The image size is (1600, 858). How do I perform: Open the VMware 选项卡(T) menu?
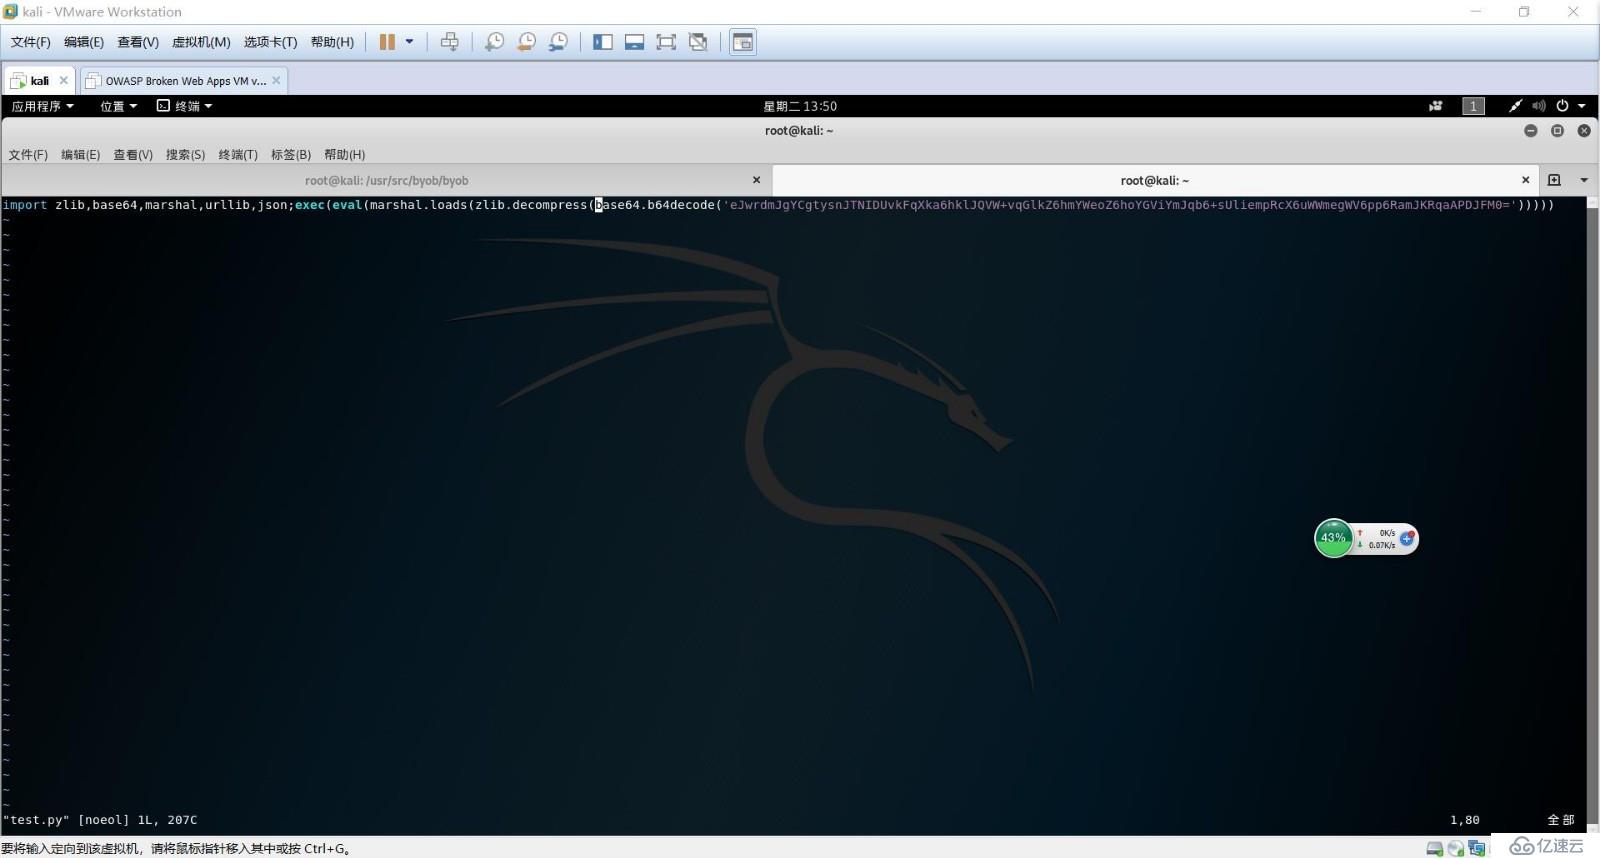270,42
